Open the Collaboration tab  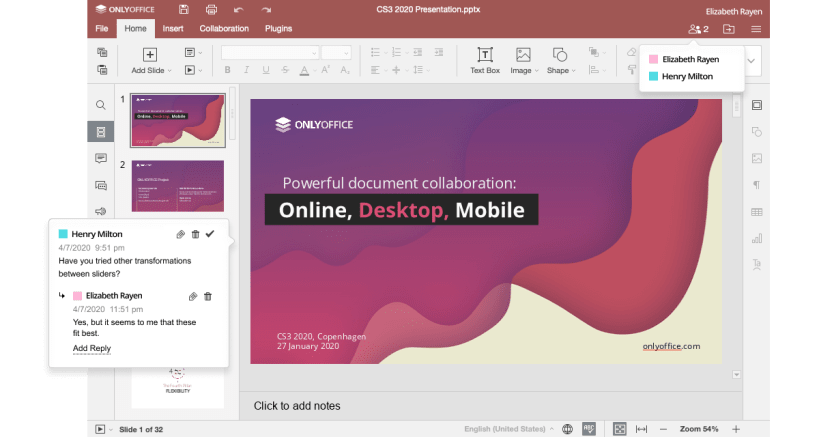(x=224, y=29)
